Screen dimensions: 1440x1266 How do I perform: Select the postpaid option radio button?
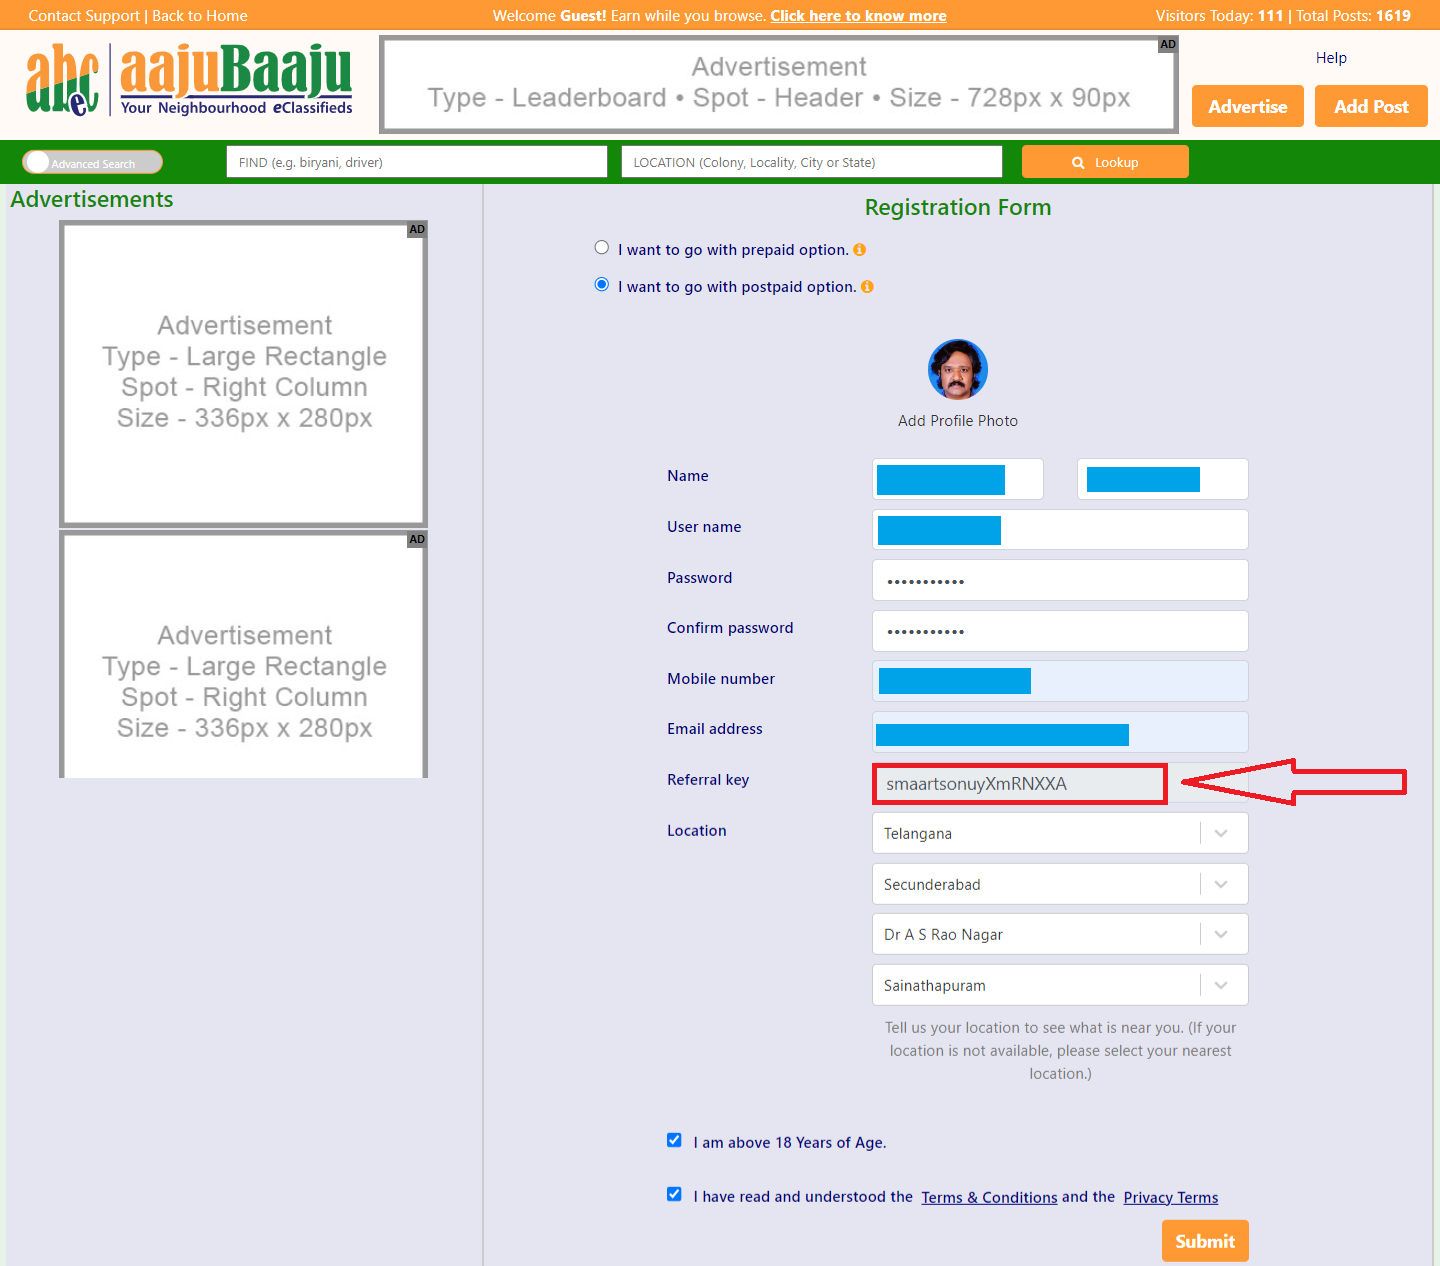pyautogui.click(x=602, y=285)
